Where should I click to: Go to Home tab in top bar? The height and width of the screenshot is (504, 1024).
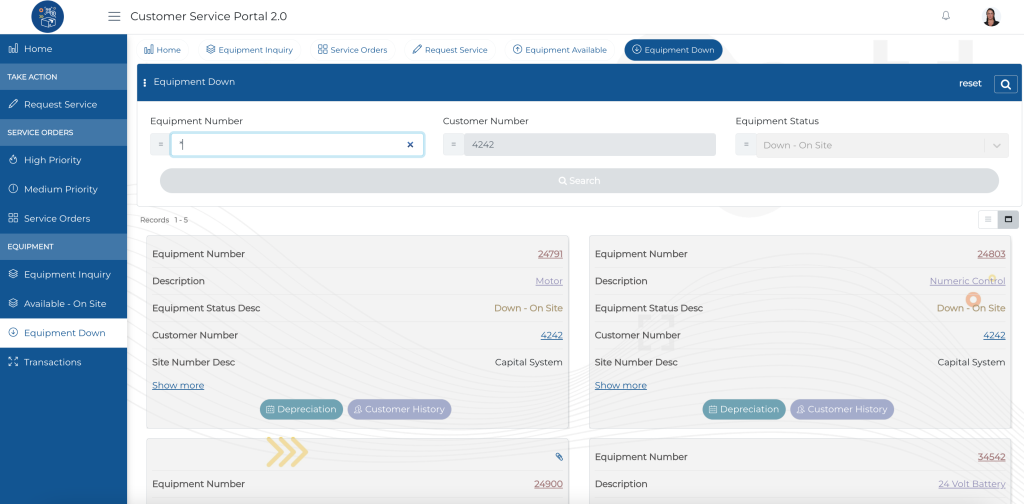point(163,50)
